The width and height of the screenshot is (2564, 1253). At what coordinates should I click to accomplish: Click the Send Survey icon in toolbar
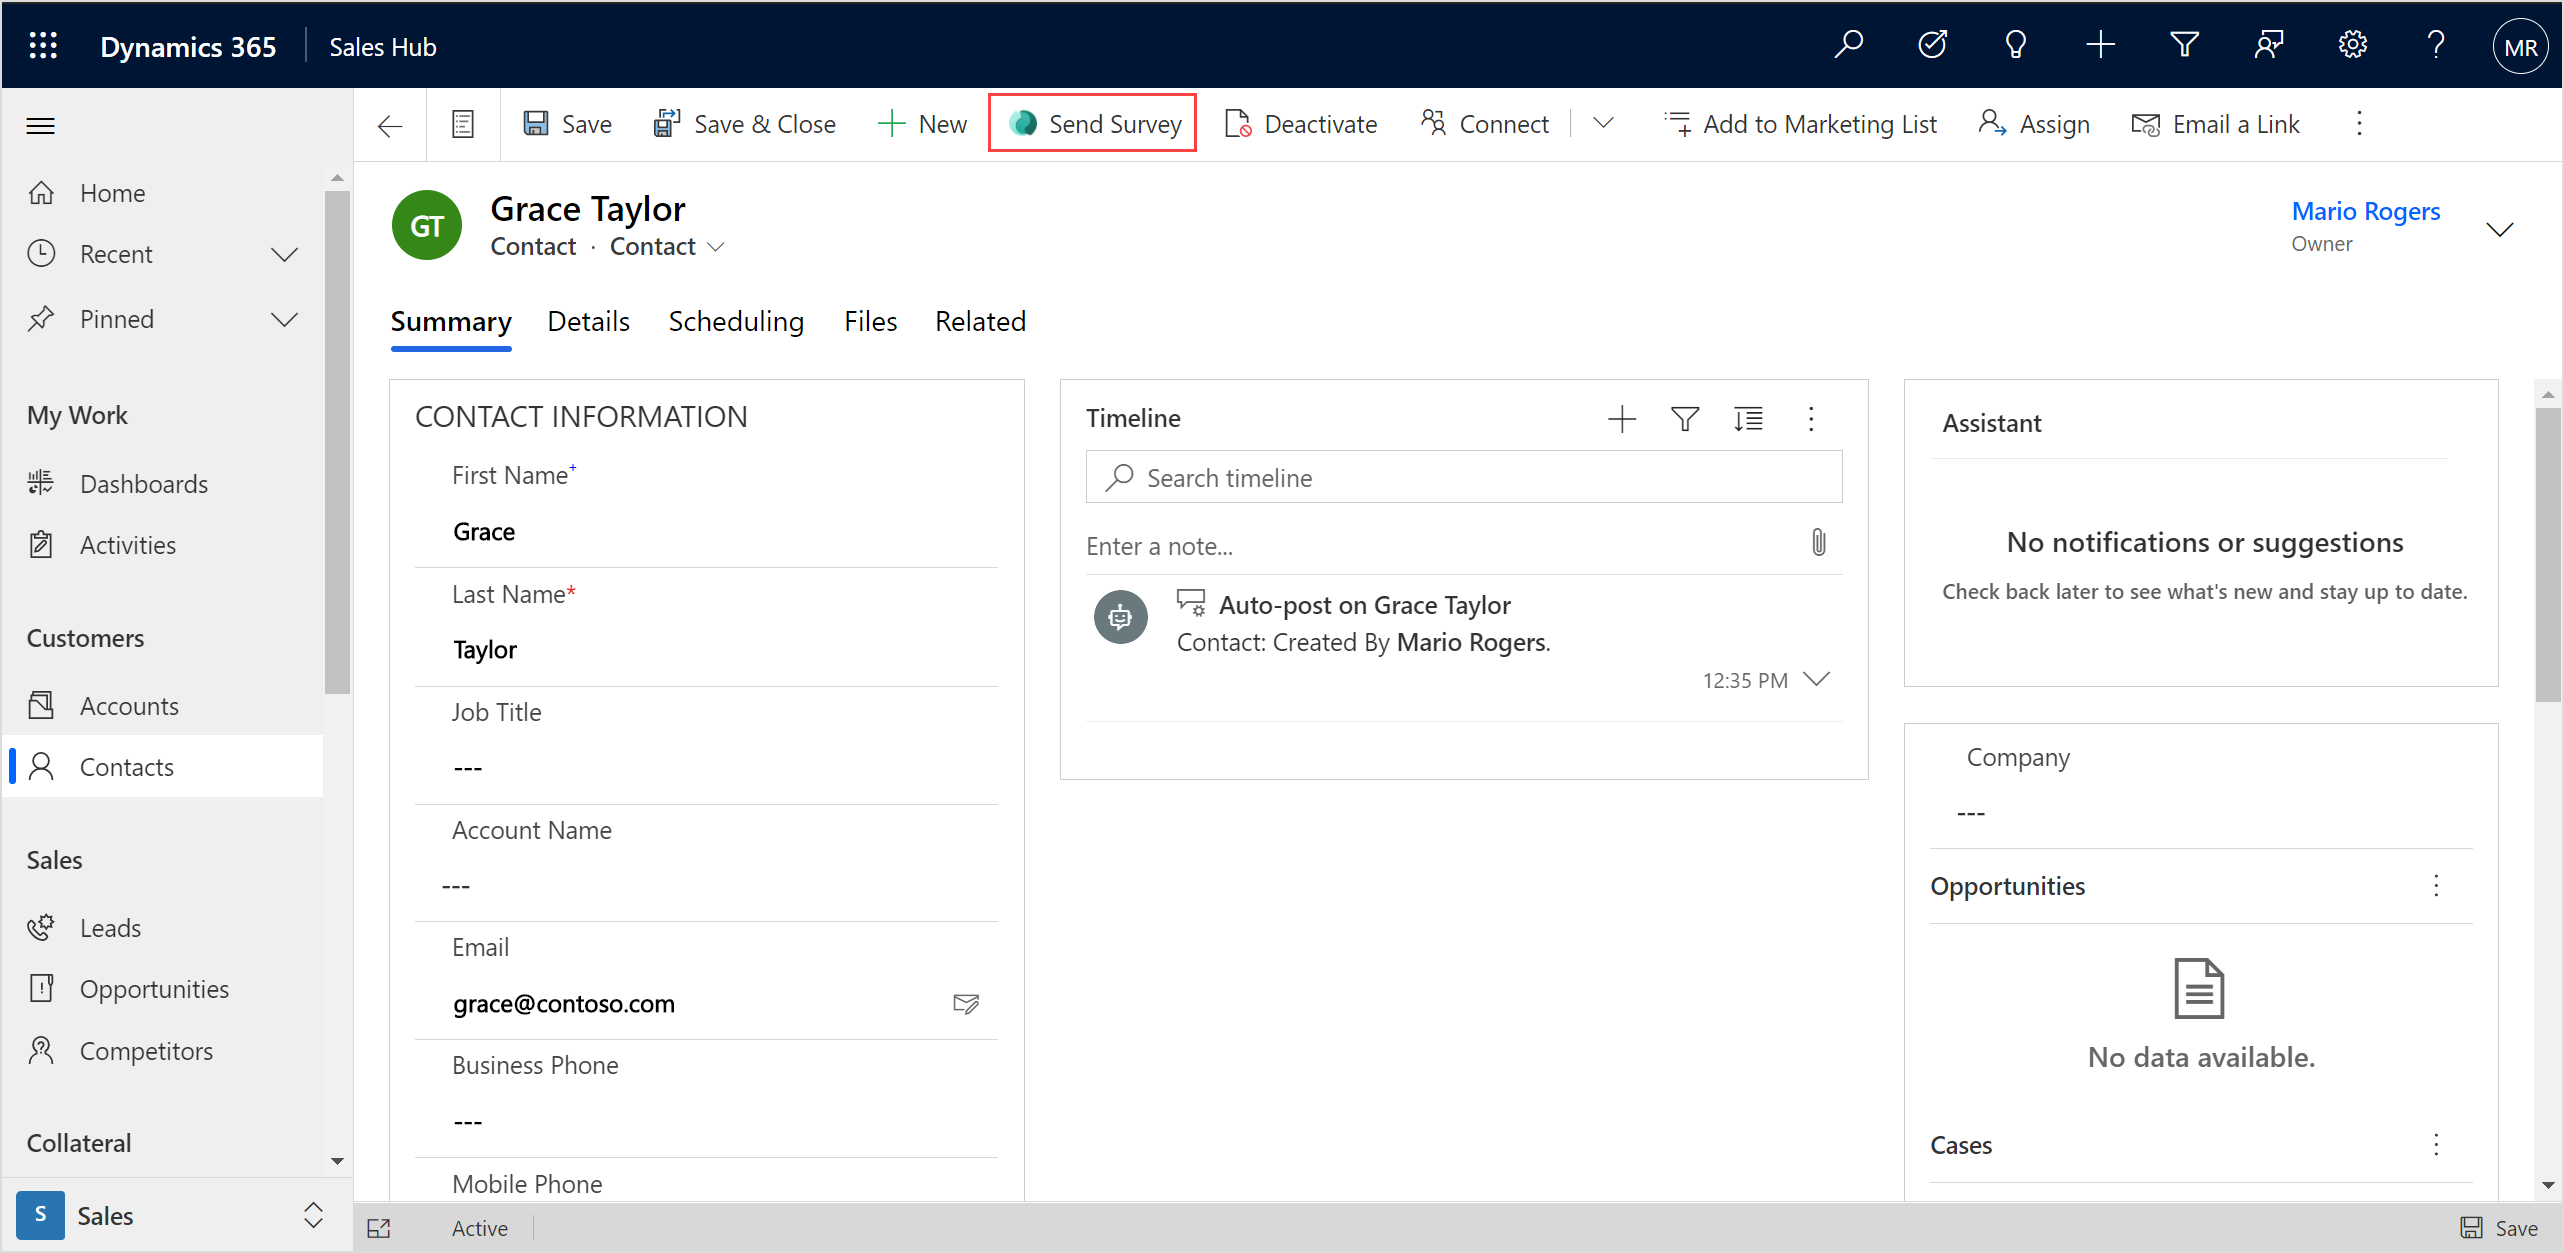[1019, 123]
